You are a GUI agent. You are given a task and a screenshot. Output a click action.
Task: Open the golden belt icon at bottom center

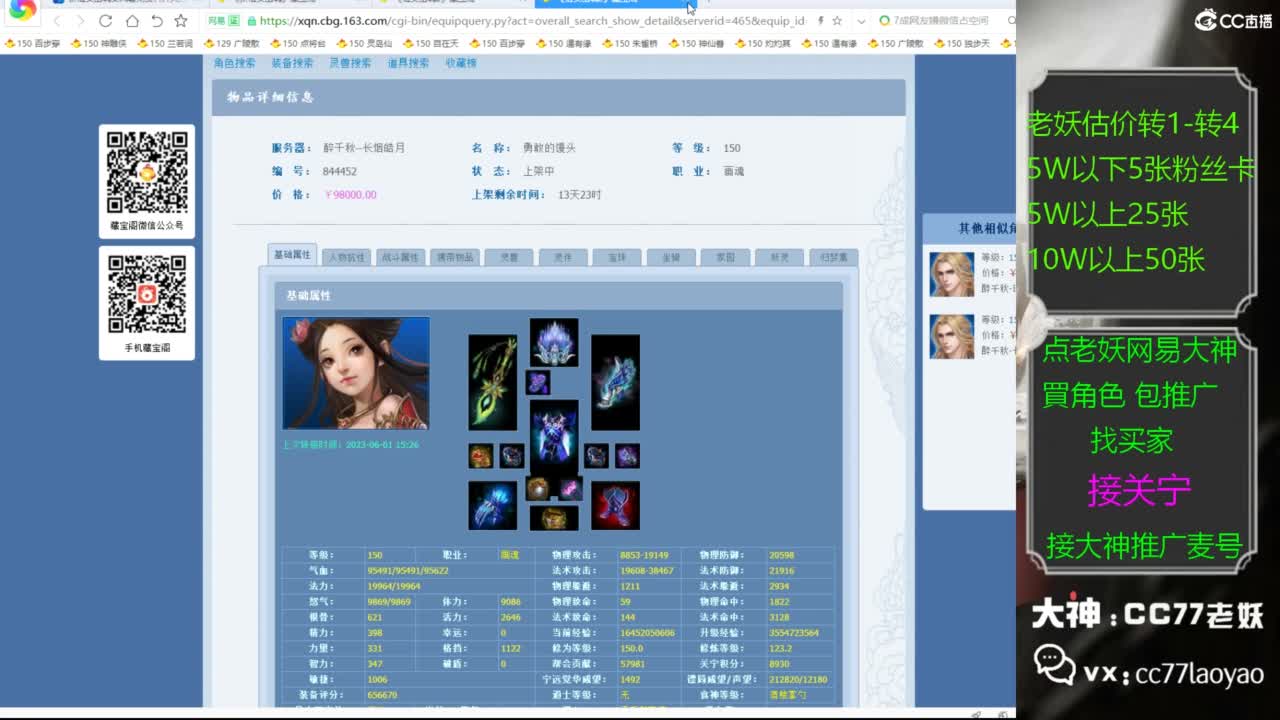tap(554, 518)
